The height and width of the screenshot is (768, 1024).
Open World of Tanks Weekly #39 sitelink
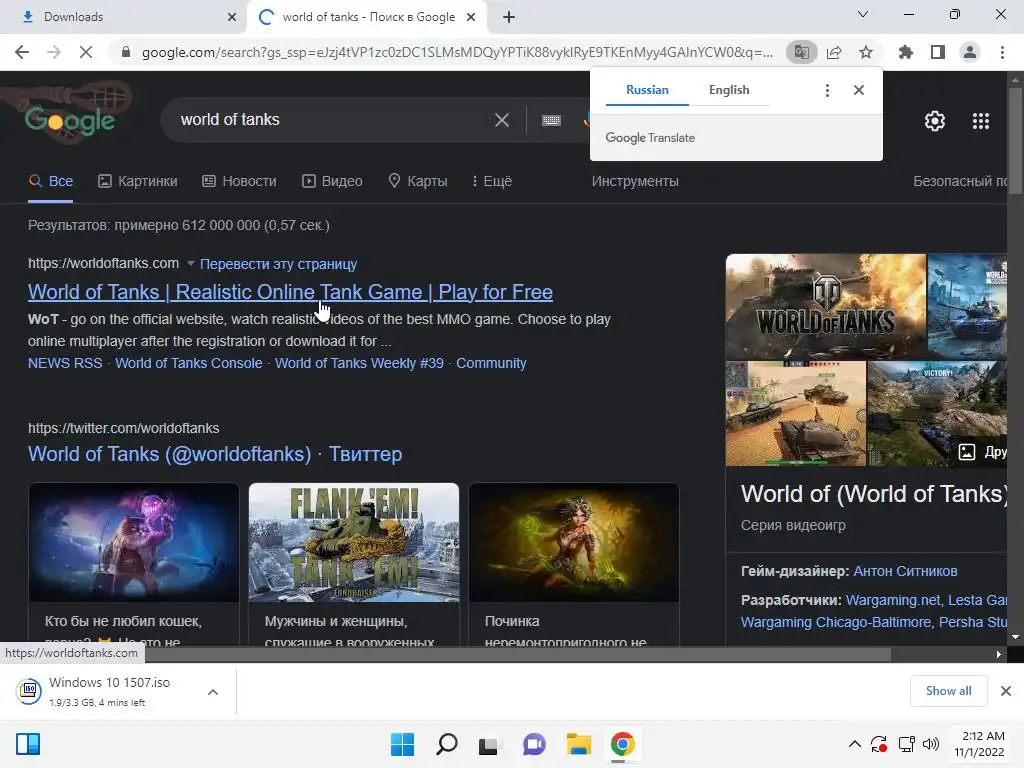[359, 363]
